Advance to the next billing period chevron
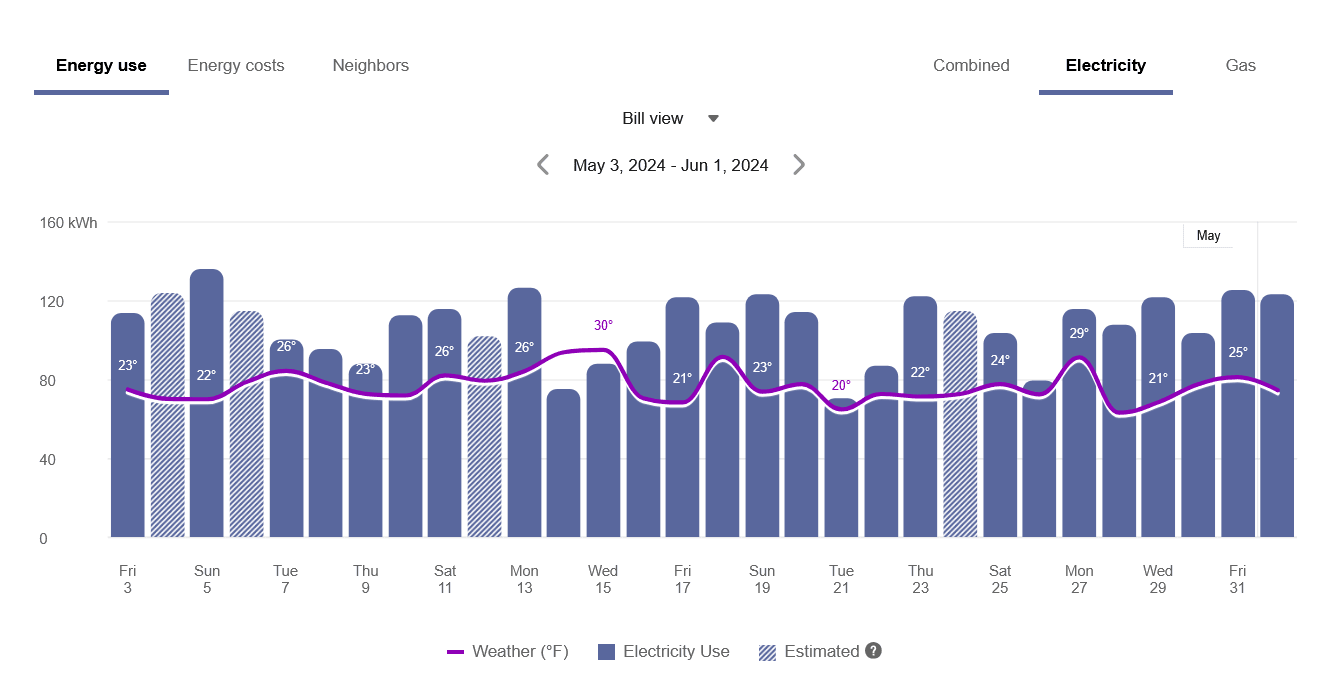Screen dimensions: 1344x693 [x=799, y=164]
